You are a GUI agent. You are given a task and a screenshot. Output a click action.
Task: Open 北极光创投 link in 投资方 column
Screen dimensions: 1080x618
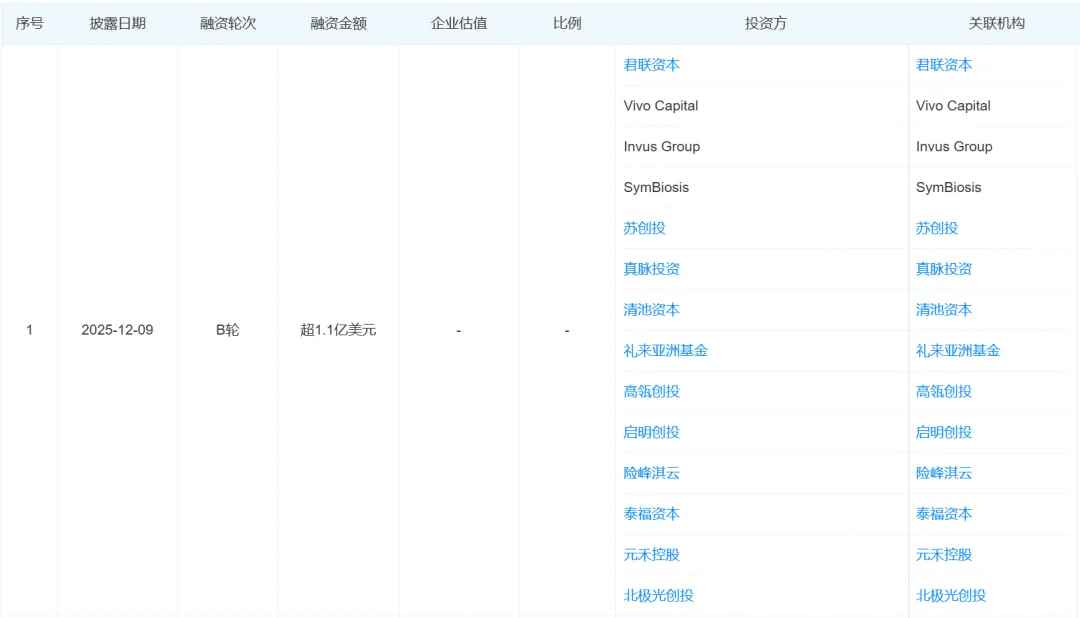[658, 595]
